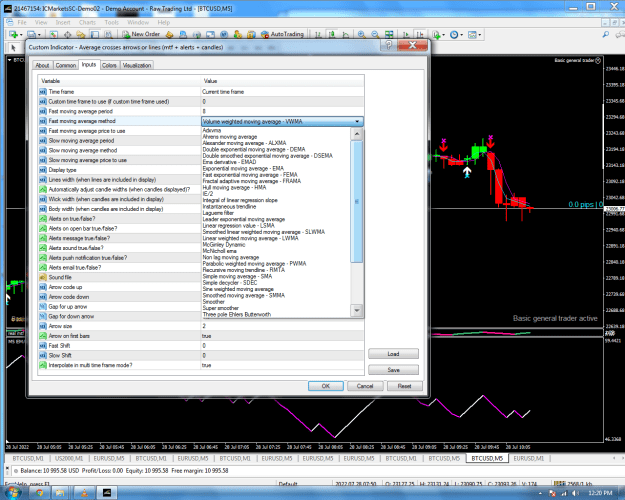The height and width of the screenshot is (500, 625).
Task: Open the Templates toolbar icon
Action: [x=472, y=35]
